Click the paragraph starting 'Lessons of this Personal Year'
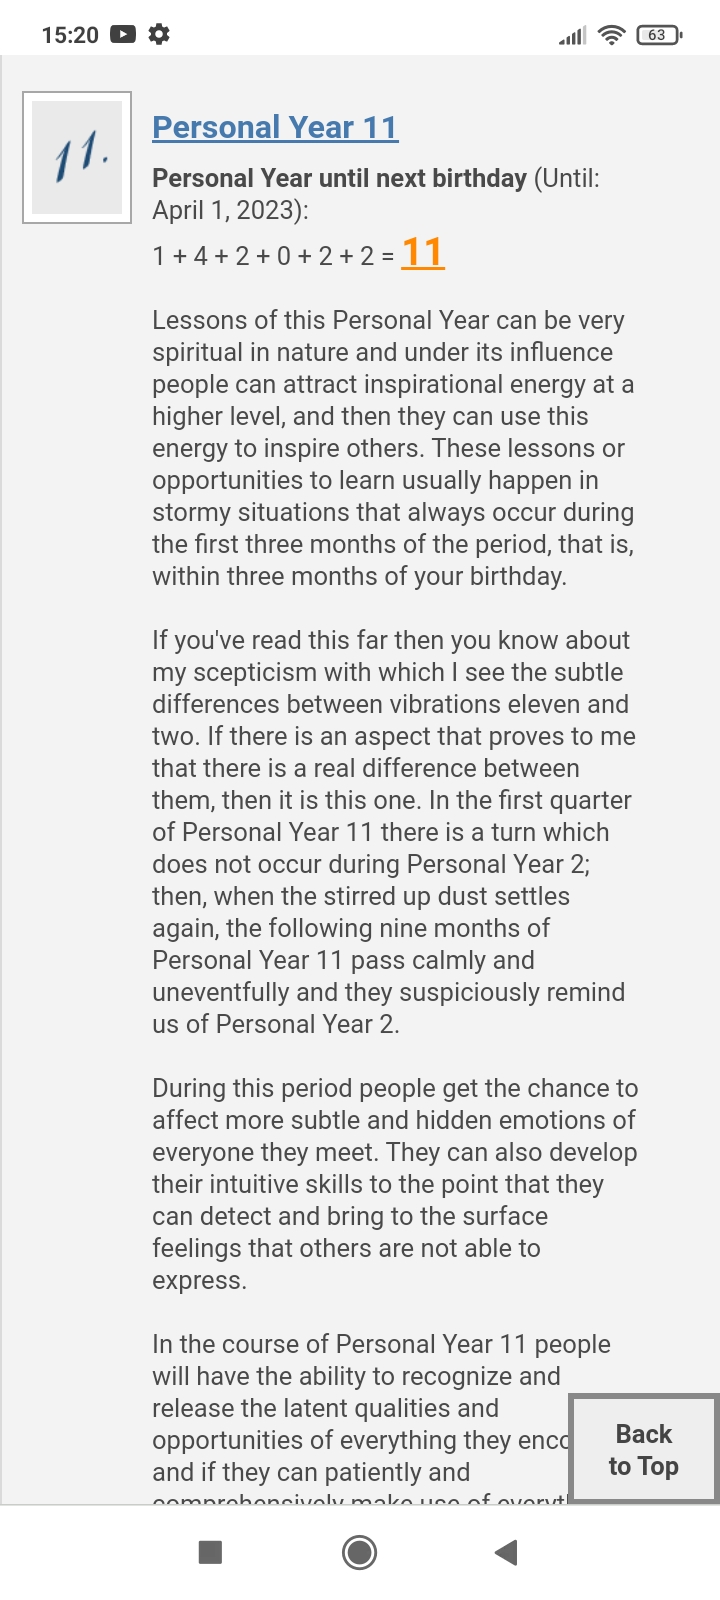The image size is (720, 1600). [x=394, y=448]
